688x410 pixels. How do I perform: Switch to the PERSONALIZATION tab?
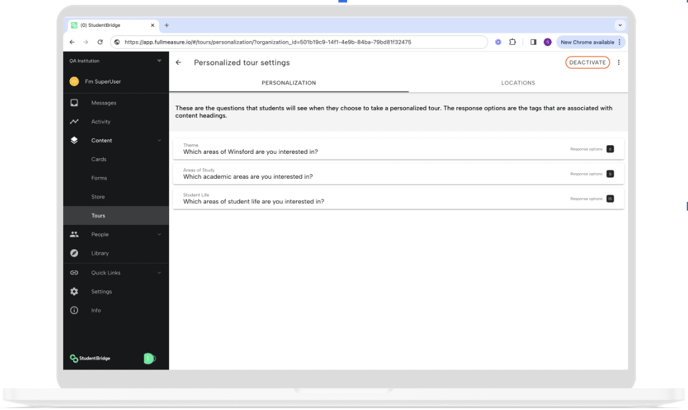289,83
